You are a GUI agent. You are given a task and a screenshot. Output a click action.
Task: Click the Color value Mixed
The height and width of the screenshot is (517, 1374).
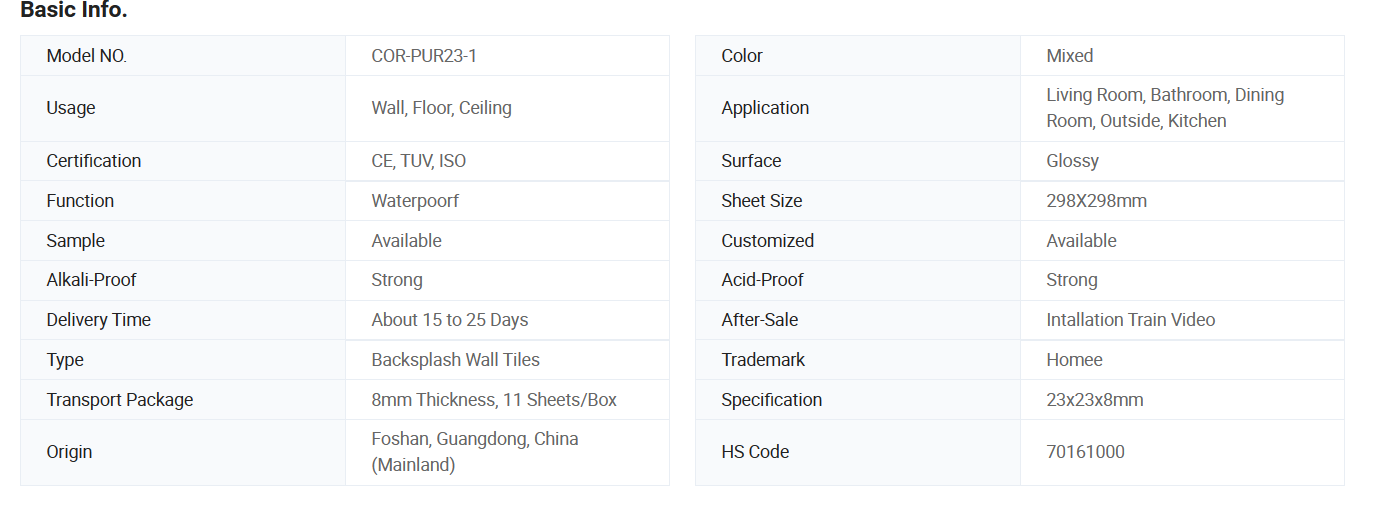1069,56
